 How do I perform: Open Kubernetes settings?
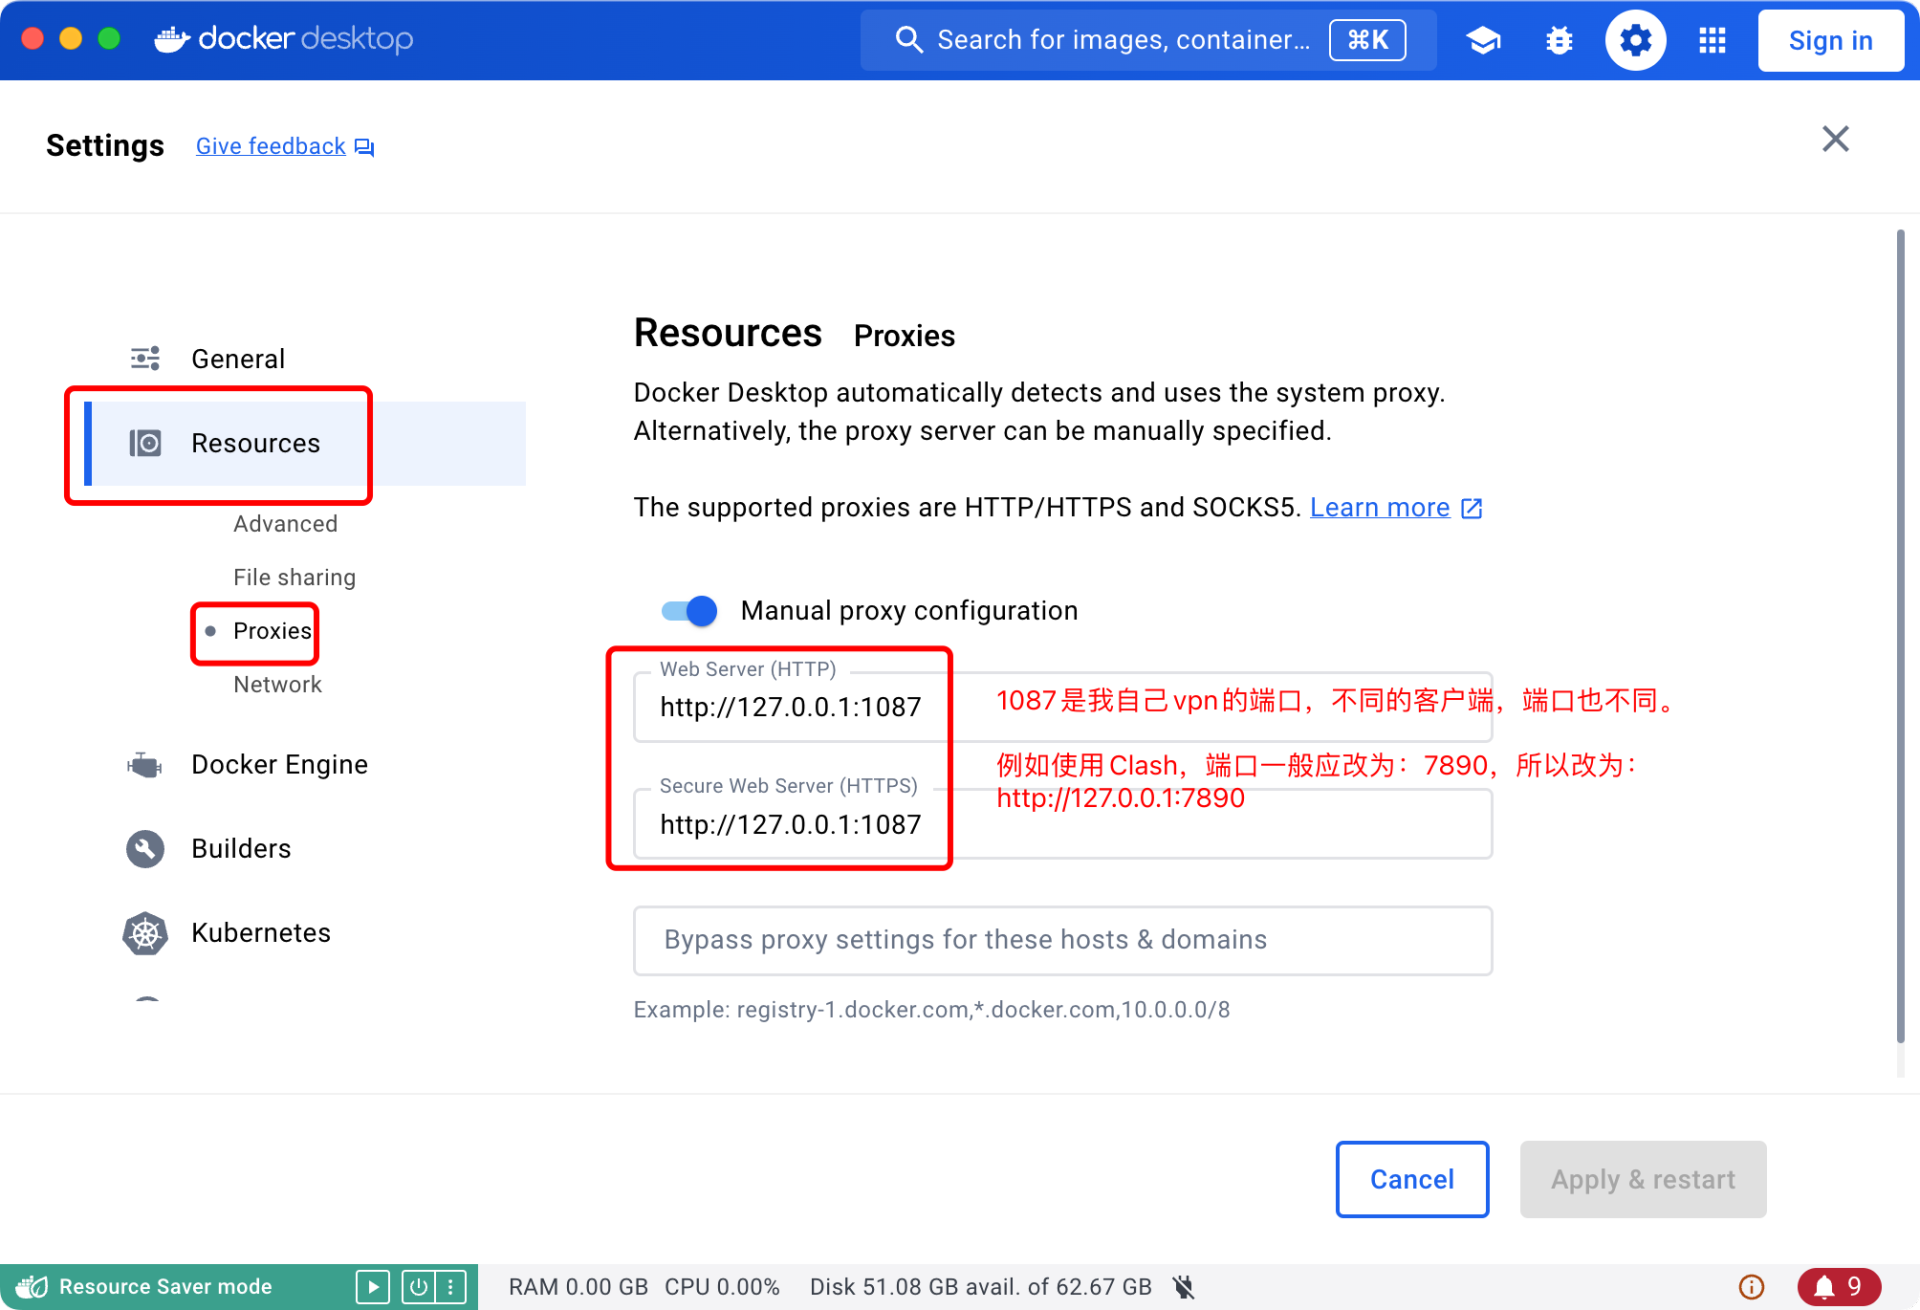tap(260, 932)
